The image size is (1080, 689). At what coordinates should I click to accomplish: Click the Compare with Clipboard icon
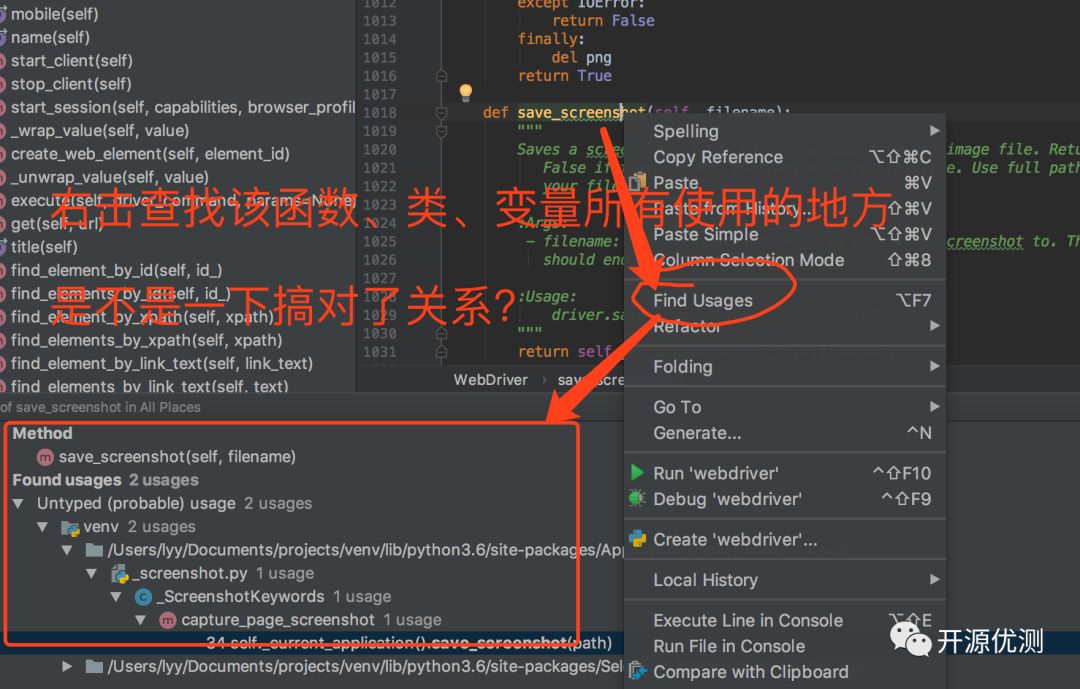click(x=638, y=671)
